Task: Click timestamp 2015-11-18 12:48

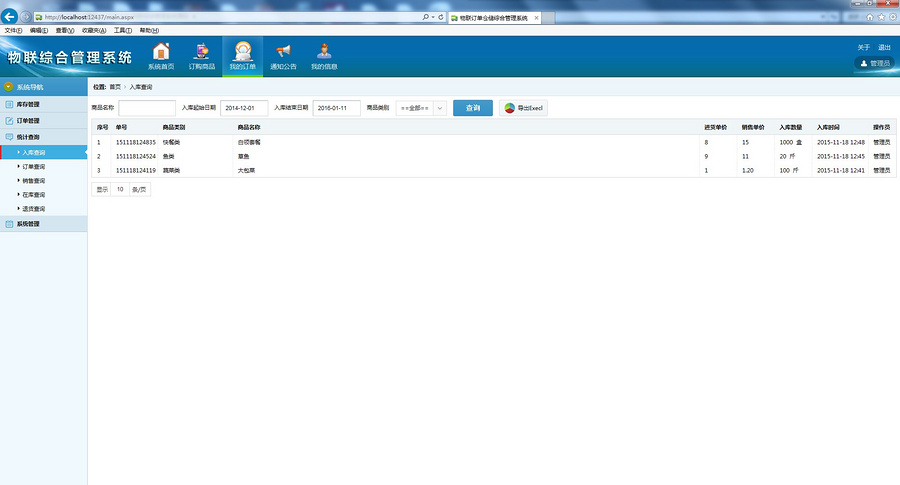Action: (x=841, y=142)
